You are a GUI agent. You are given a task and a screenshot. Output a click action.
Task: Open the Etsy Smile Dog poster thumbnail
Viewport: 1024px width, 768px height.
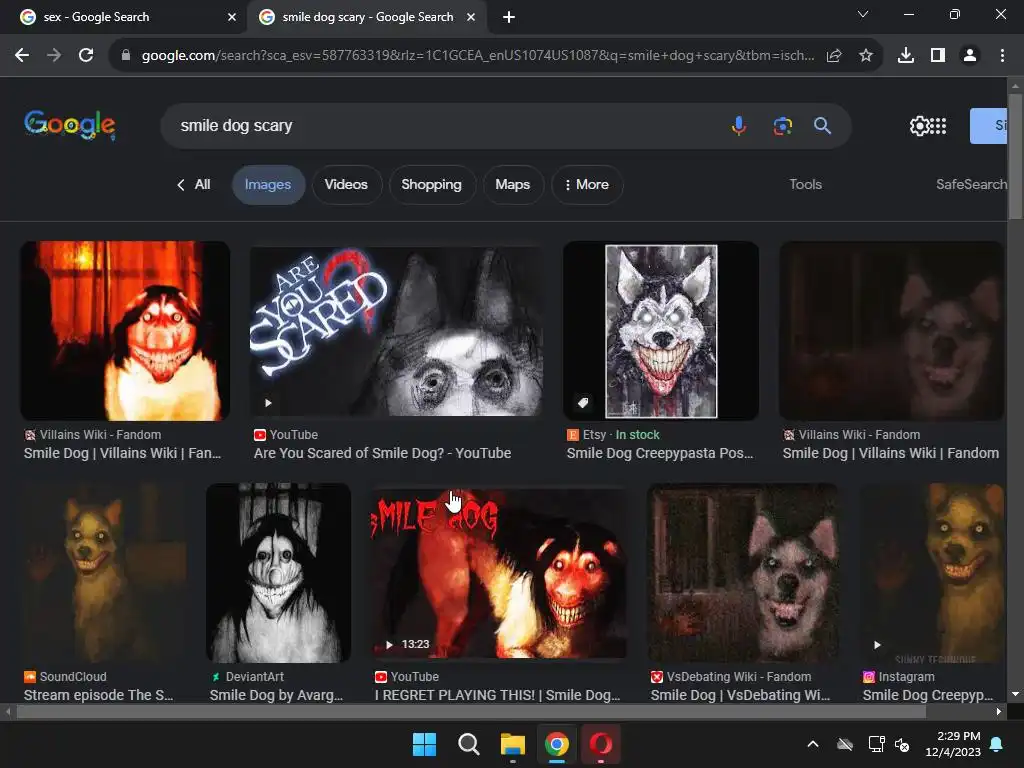661,331
